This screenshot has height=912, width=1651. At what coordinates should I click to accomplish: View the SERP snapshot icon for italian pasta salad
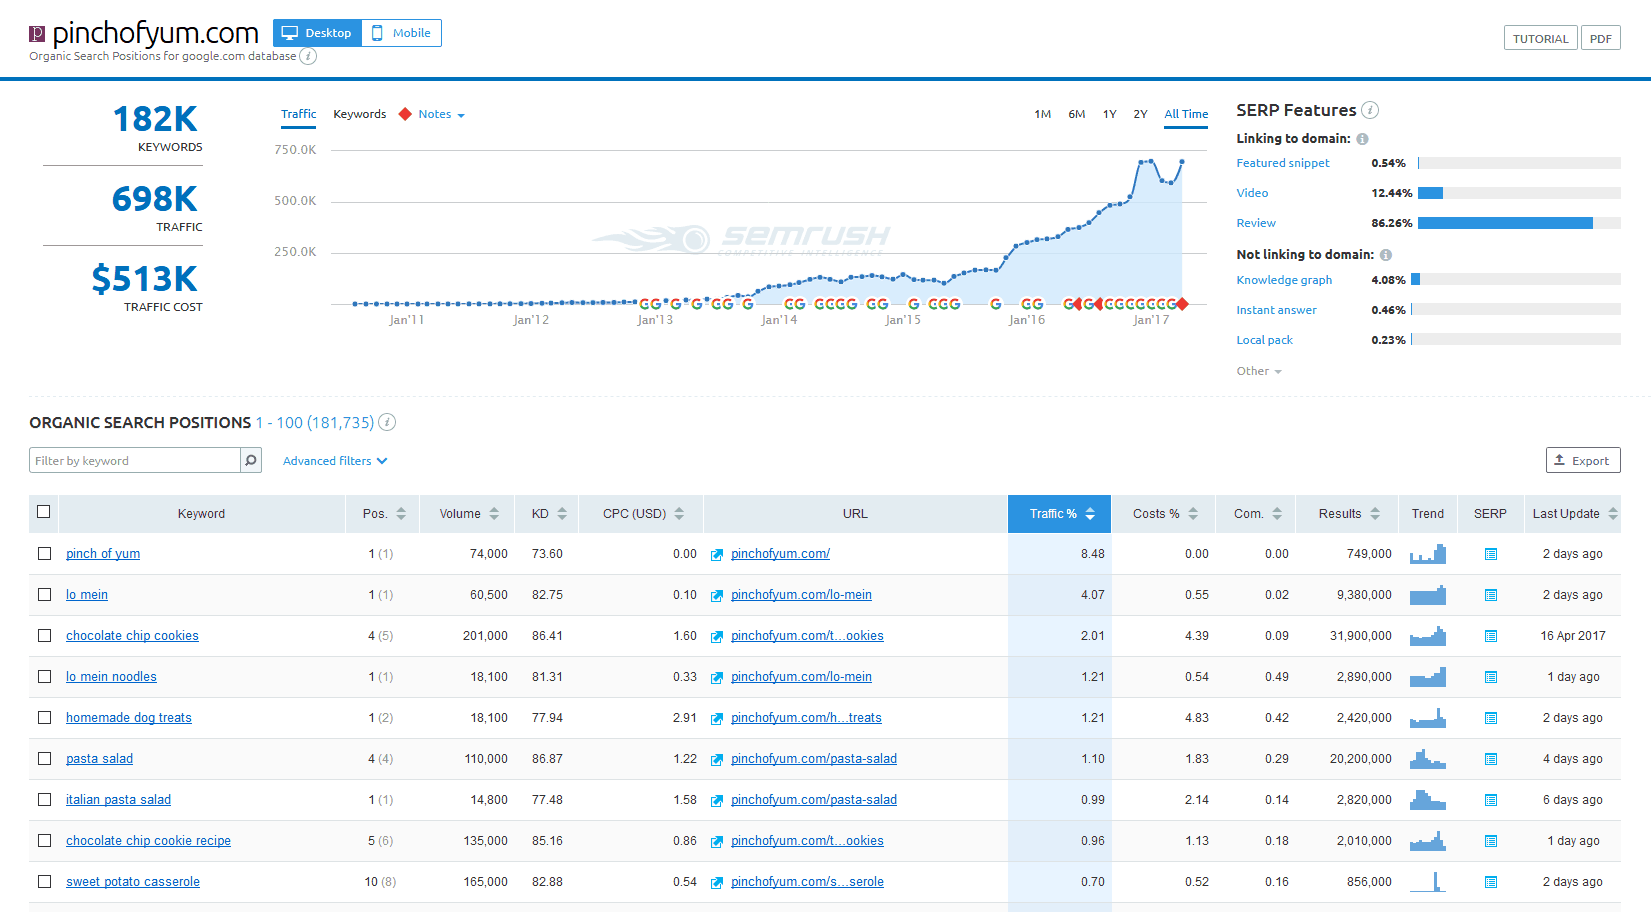[1491, 800]
